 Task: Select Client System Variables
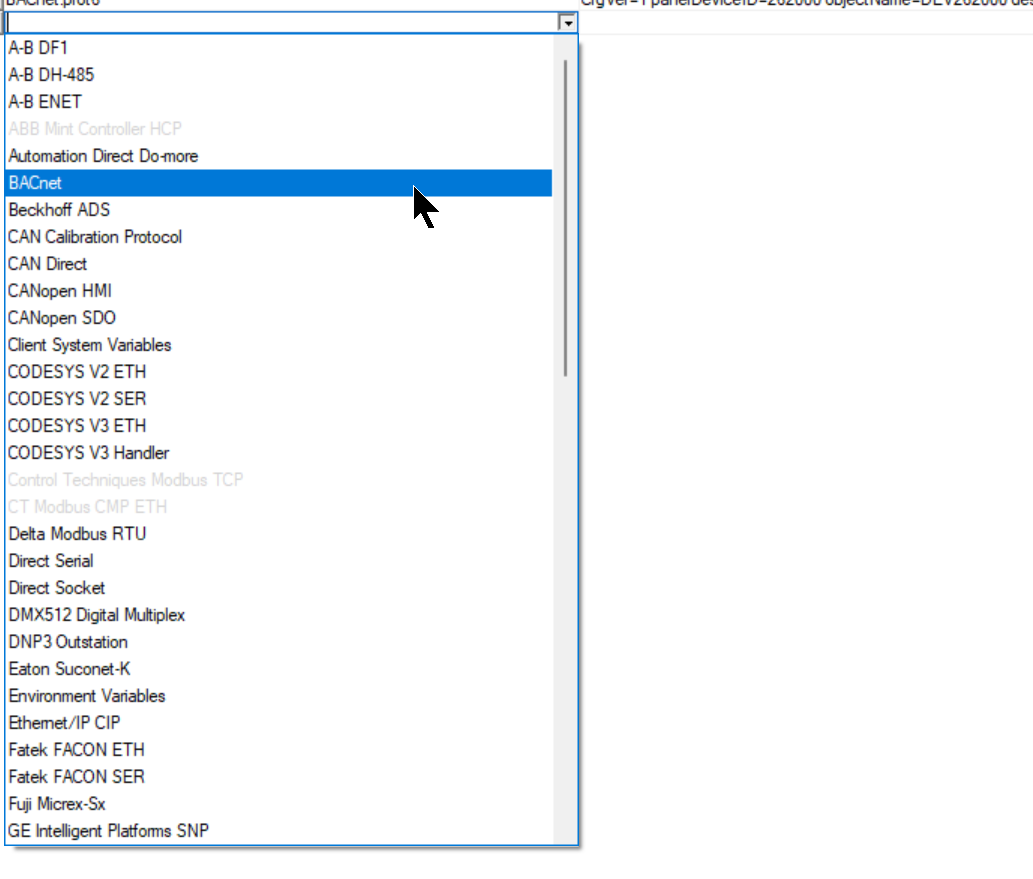point(279,345)
